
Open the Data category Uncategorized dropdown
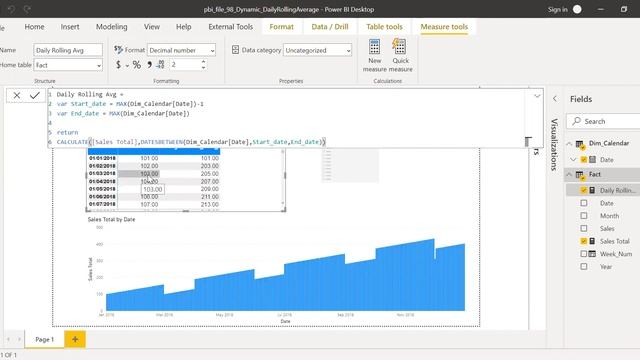(317, 50)
